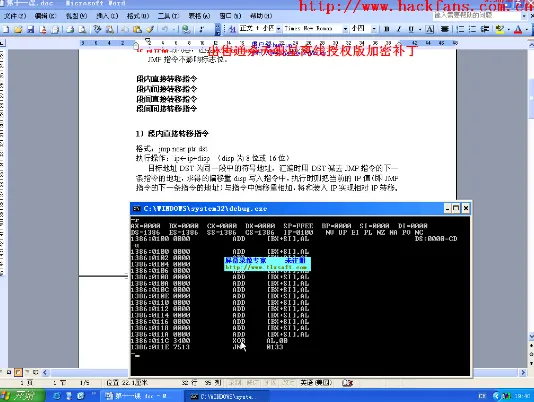The height and width of the screenshot is (402, 534).
Task: Expand the paragraph style dropdown
Action: [x=279, y=29]
